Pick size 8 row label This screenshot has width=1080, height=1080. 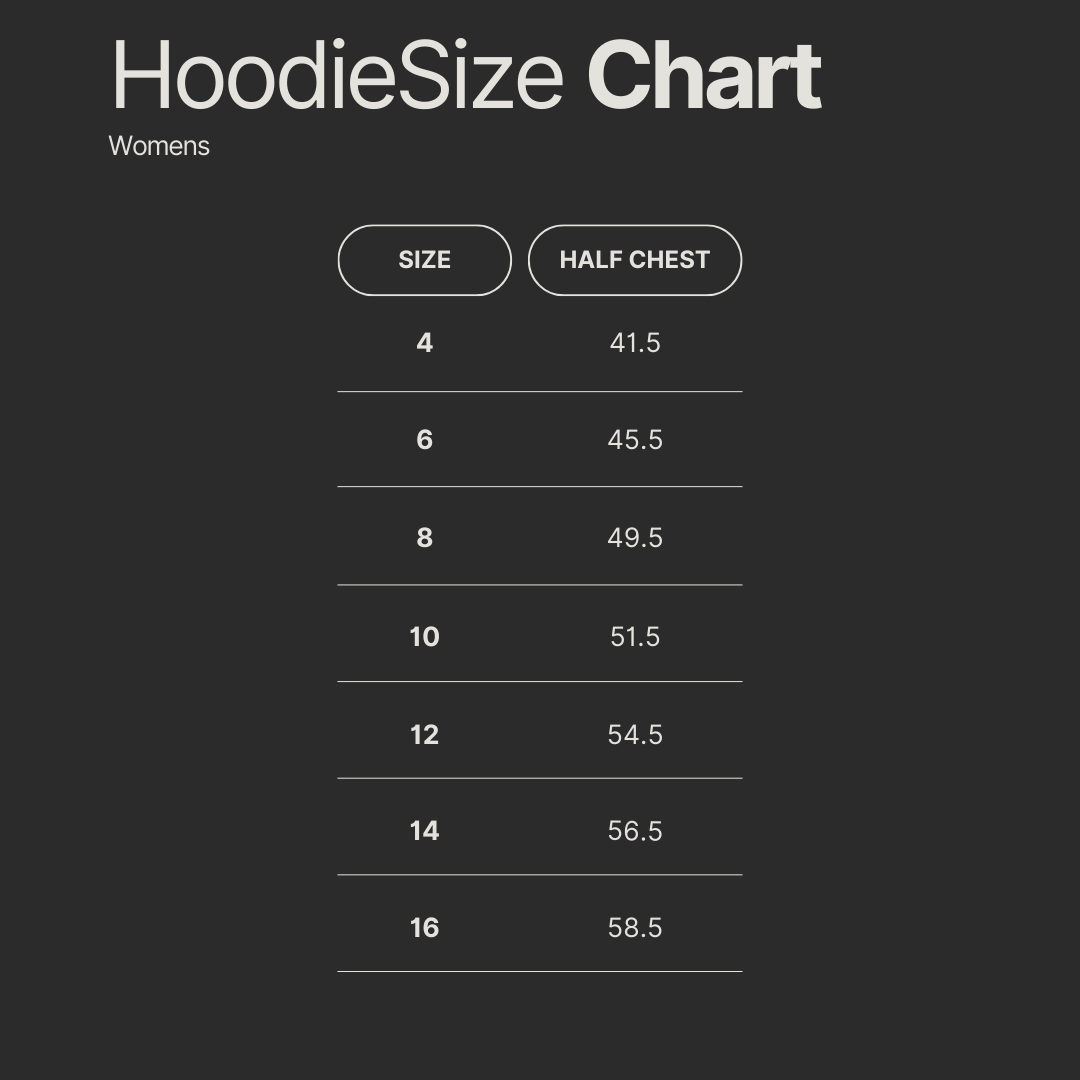[x=424, y=538]
